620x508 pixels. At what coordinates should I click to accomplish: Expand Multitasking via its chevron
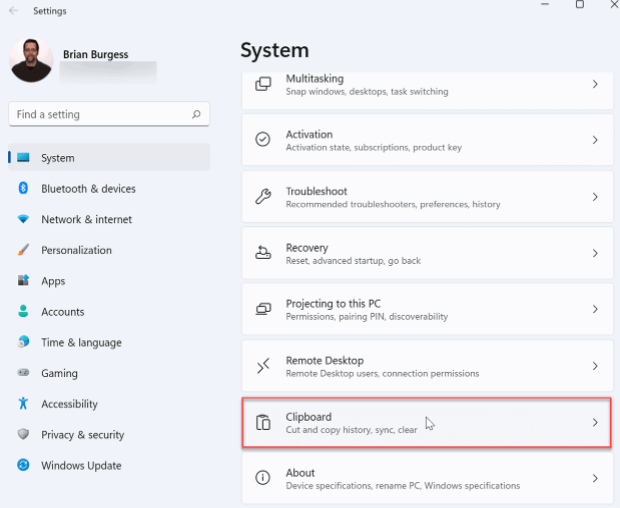pyautogui.click(x=595, y=84)
